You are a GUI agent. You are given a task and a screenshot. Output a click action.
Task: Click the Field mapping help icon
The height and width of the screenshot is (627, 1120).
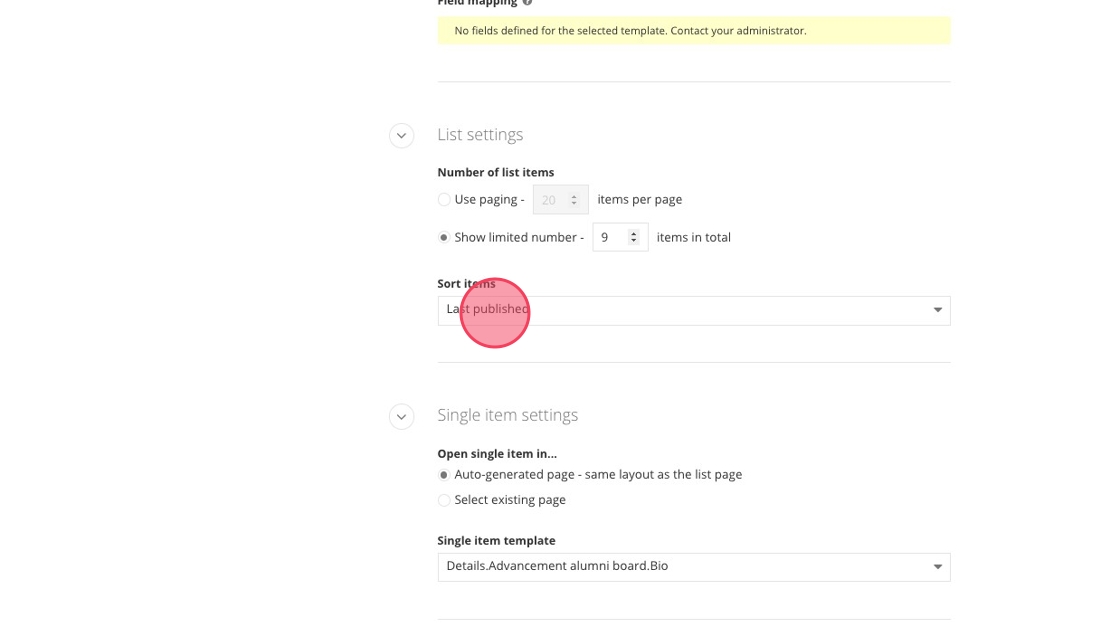[x=527, y=3]
